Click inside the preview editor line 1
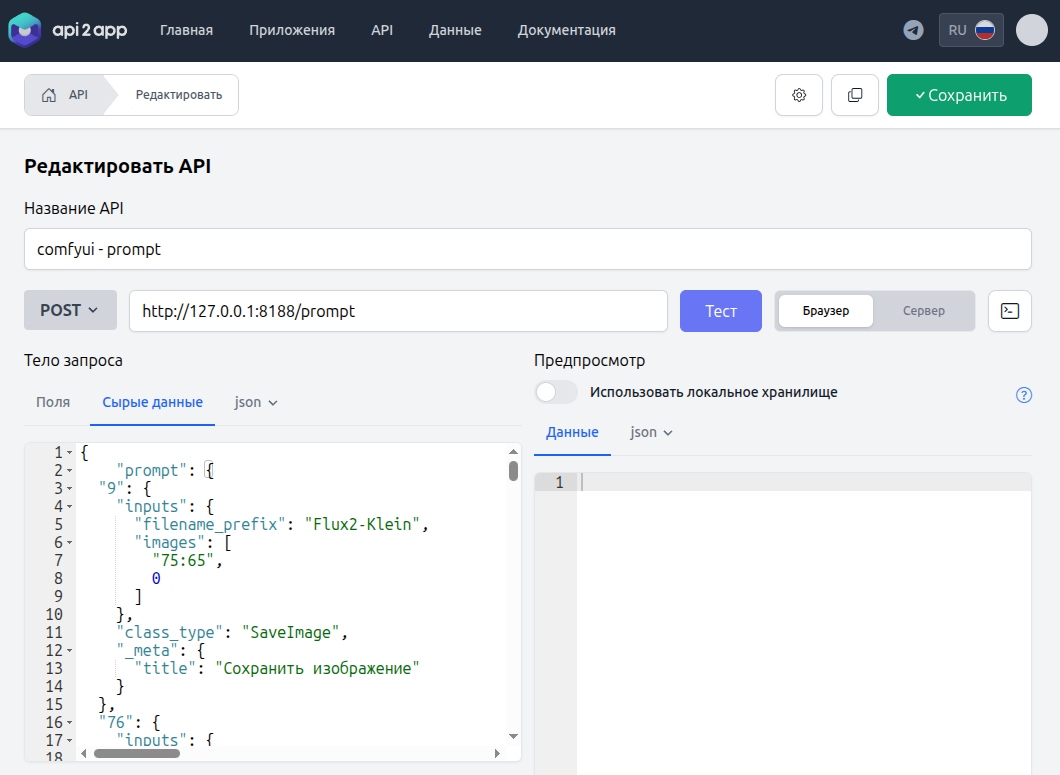 click(x=804, y=482)
